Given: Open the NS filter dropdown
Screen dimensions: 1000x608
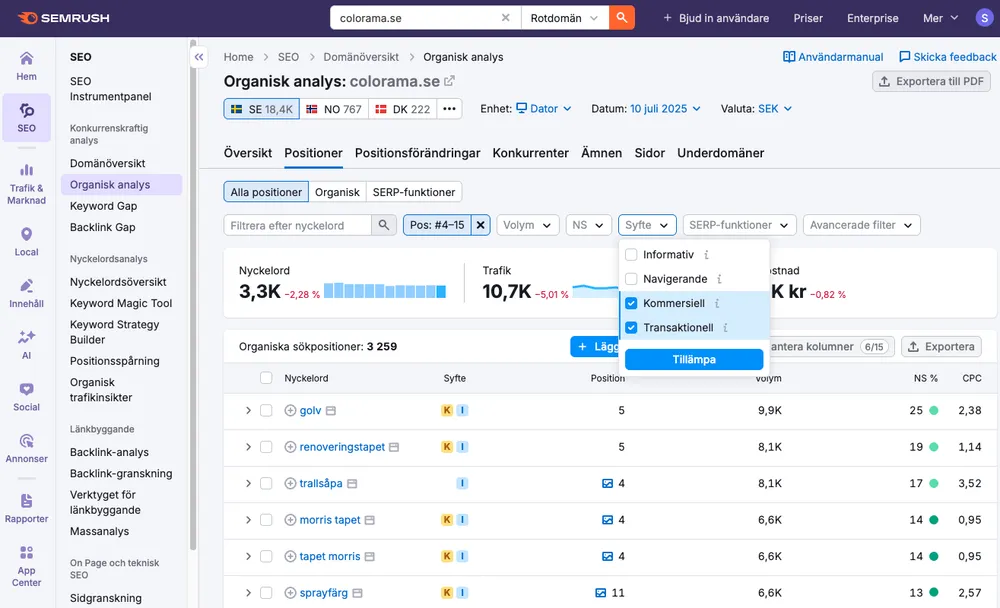Looking at the screenshot, I should 588,225.
